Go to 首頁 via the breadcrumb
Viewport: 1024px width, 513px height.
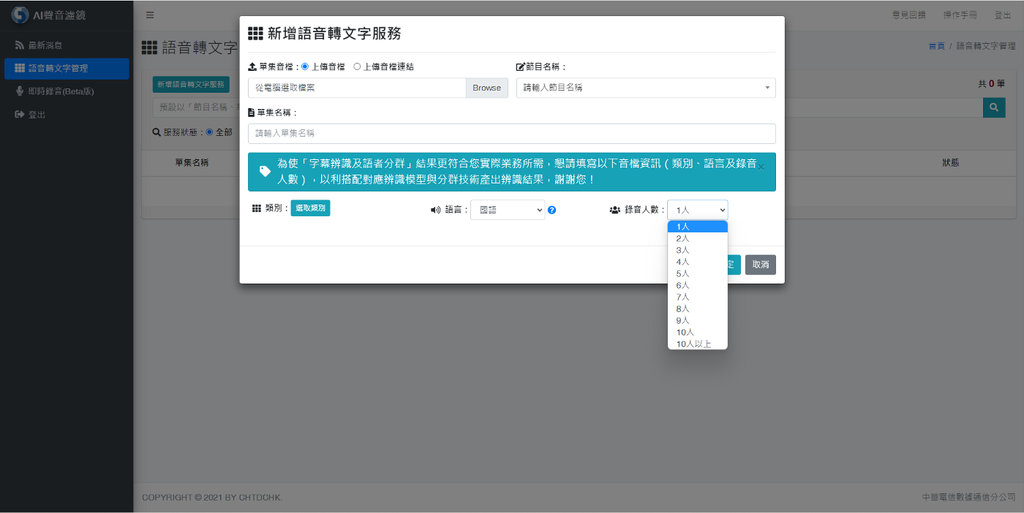(936, 46)
